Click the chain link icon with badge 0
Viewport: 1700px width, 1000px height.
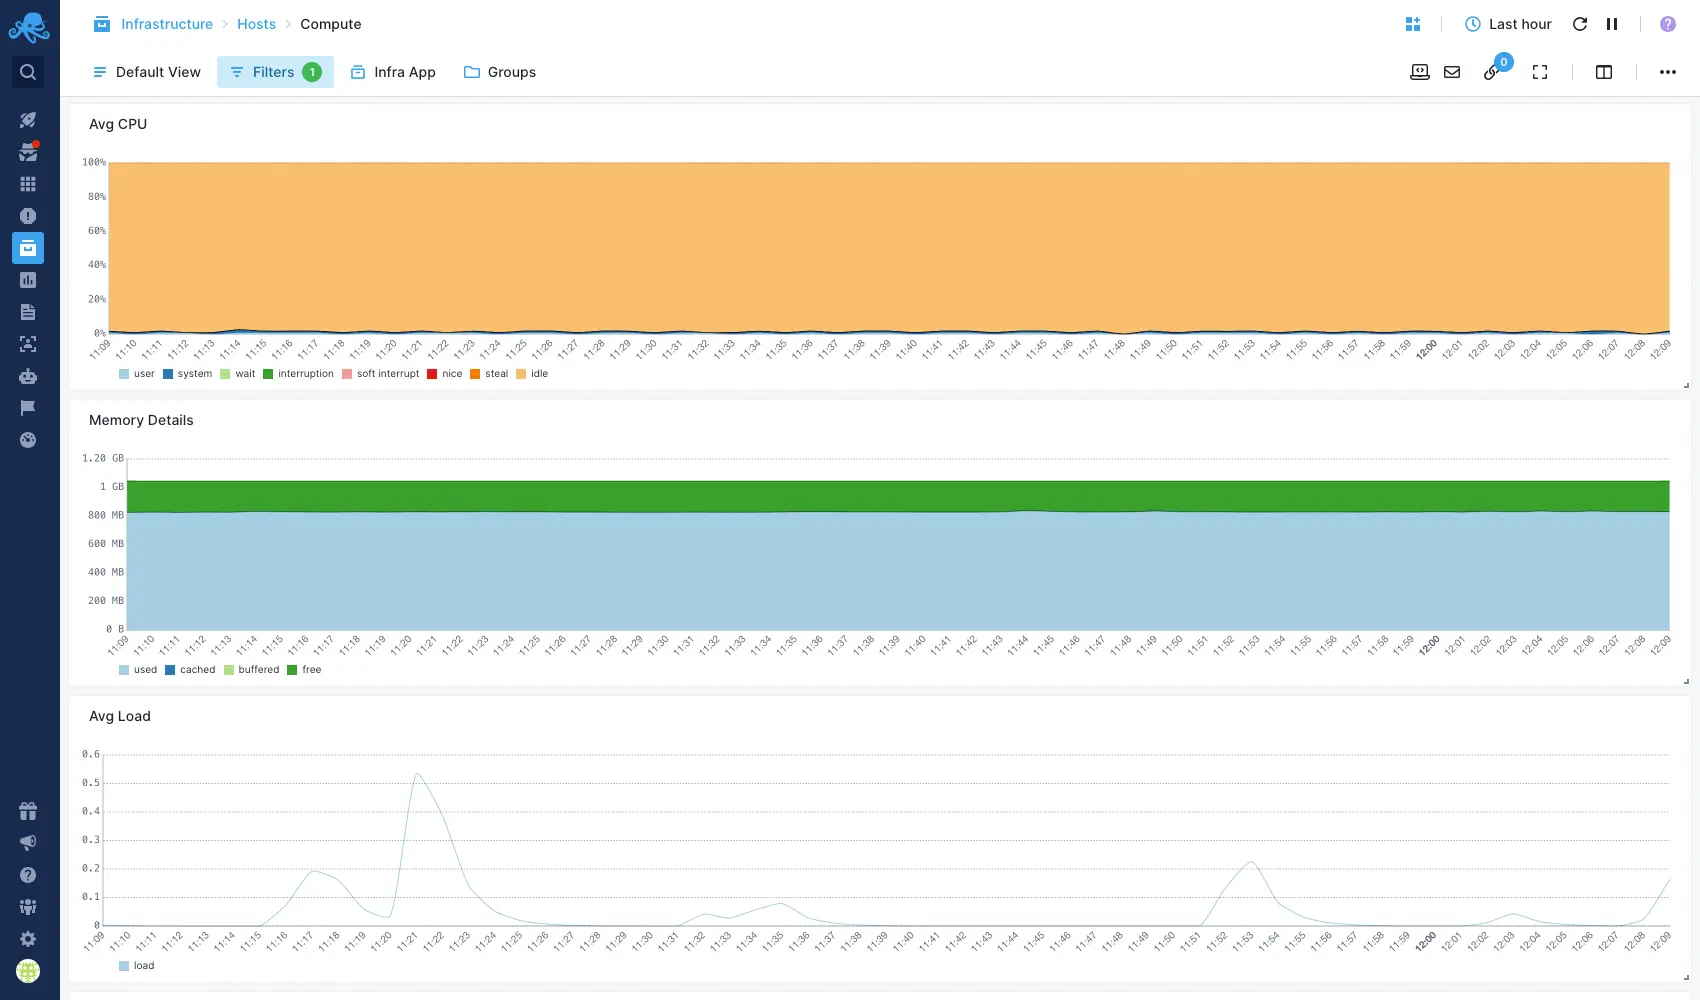click(1493, 70)
